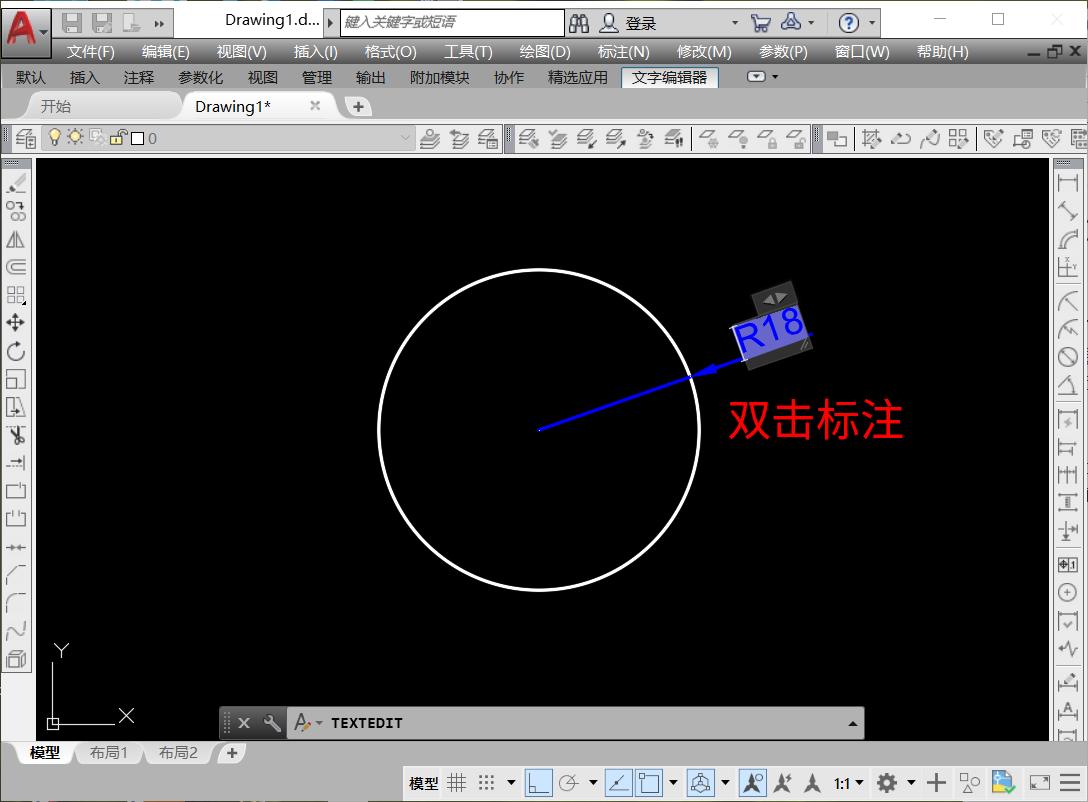Expand the annotation scale 1:1 dropdown
Screen dimensions: 1088x802
click(849, 783)
